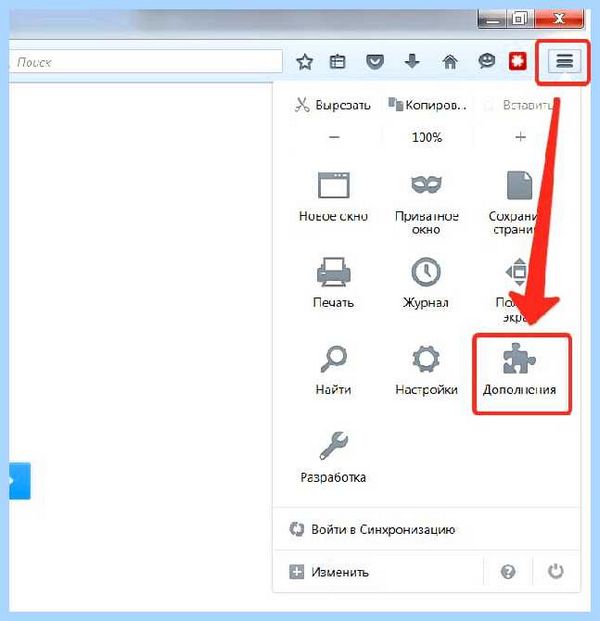Open the downloads arrow icon
The image size is (600, 621).
click(x=412, y=61)
